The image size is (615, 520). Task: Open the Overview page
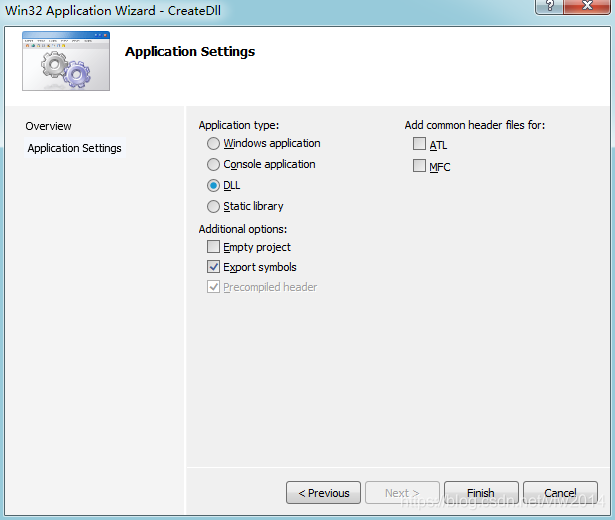click(x=48, y=126)
